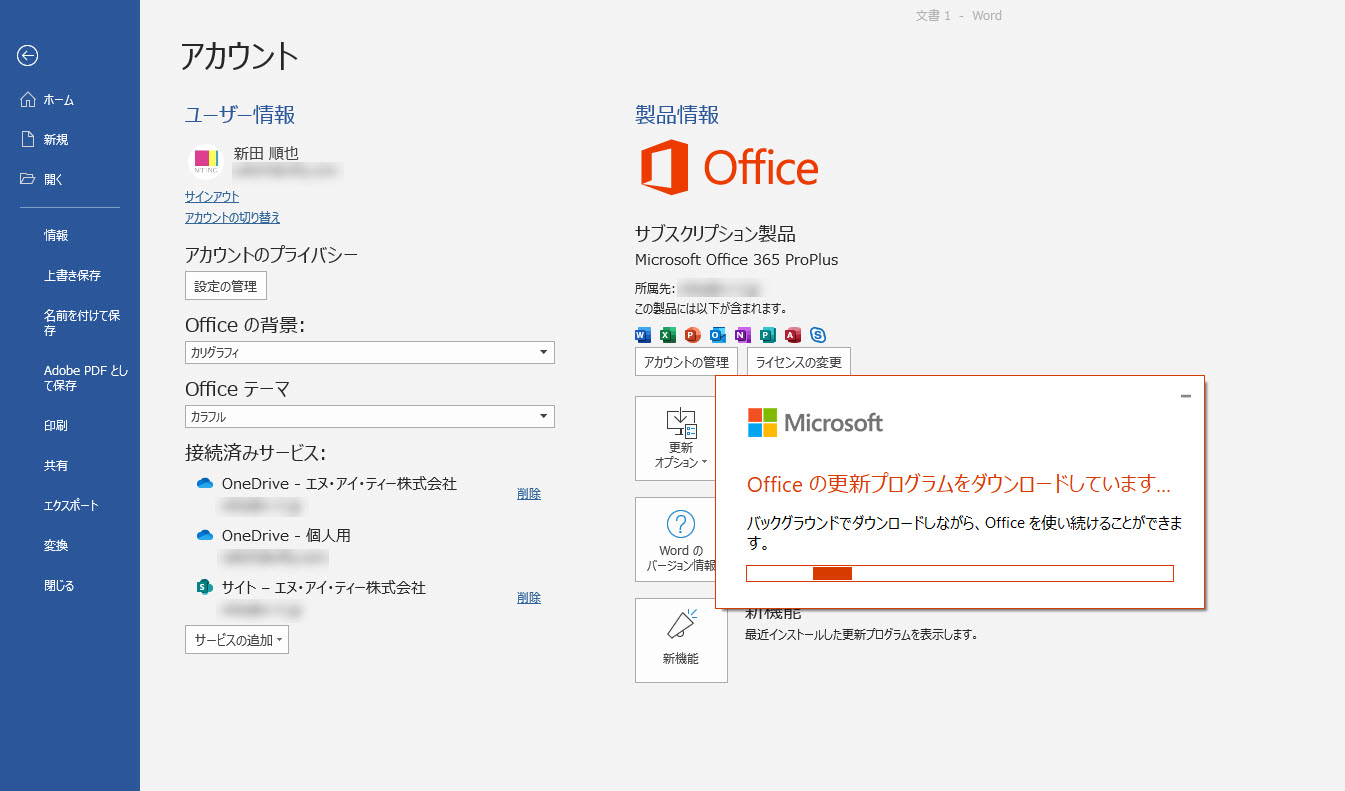Open the Office の背景 dropdown

(x=369, y=352)
